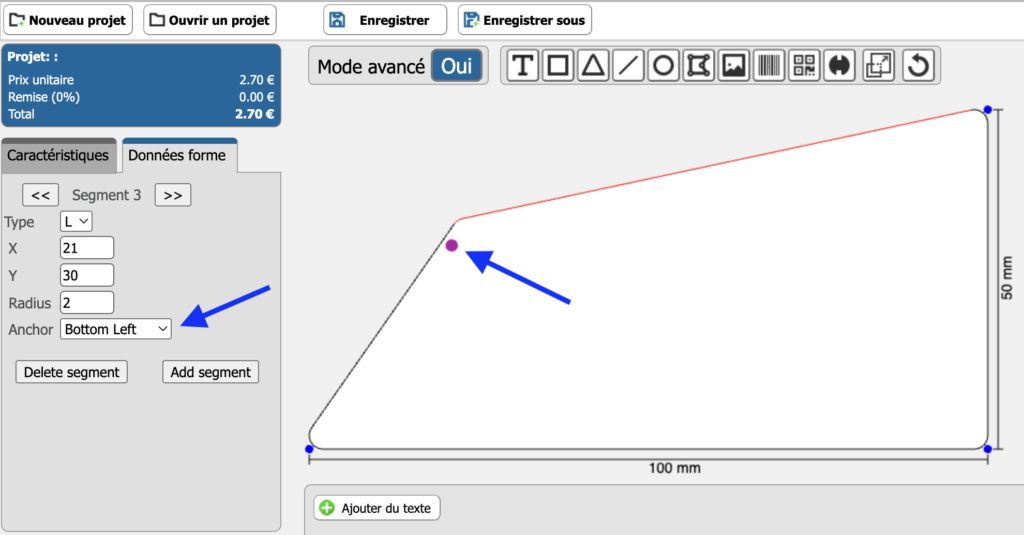Focus the Y coordinate field
The height and width of the screenshot is (535, 1024).
click(x=87, y=275)
